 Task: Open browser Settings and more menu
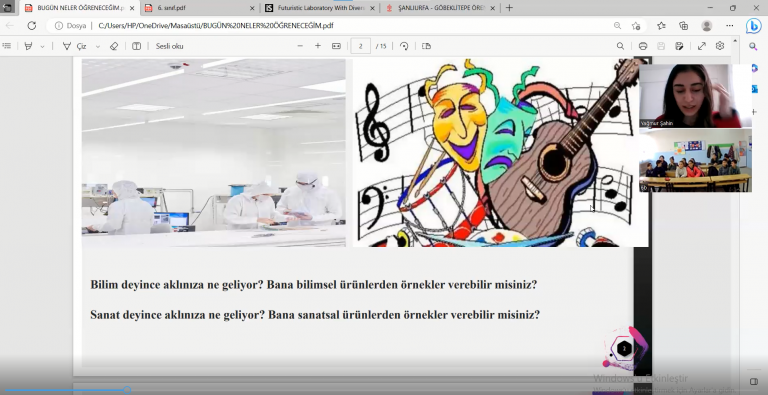pyautogui.click(x=730, y=25)
